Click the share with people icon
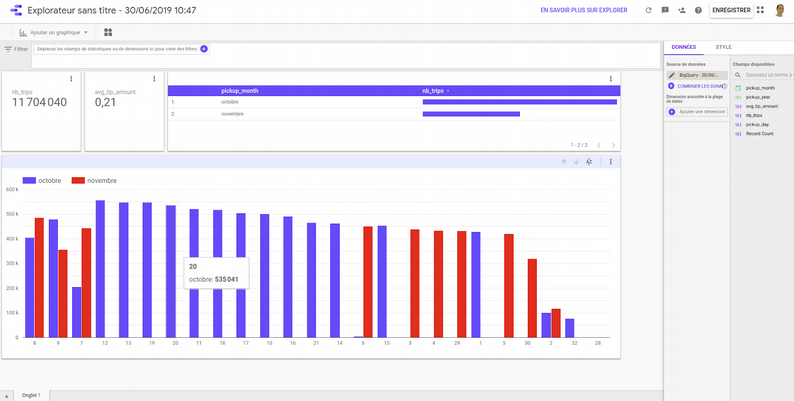 pyautogui.click(x=681, y=10)
